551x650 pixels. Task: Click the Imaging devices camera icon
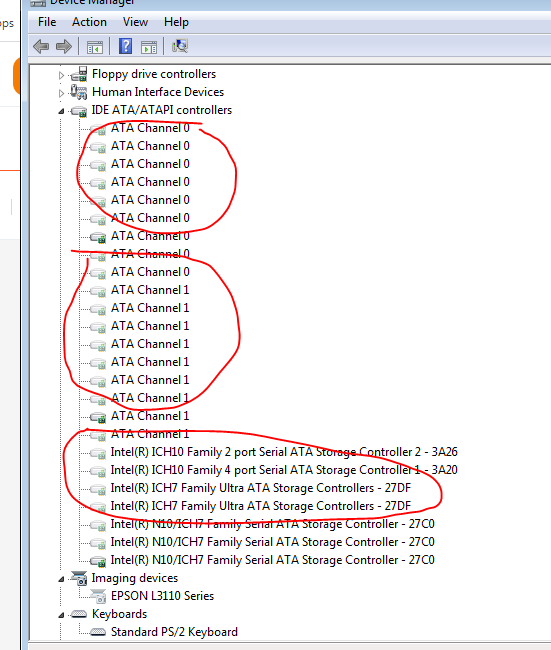[79, 578]
